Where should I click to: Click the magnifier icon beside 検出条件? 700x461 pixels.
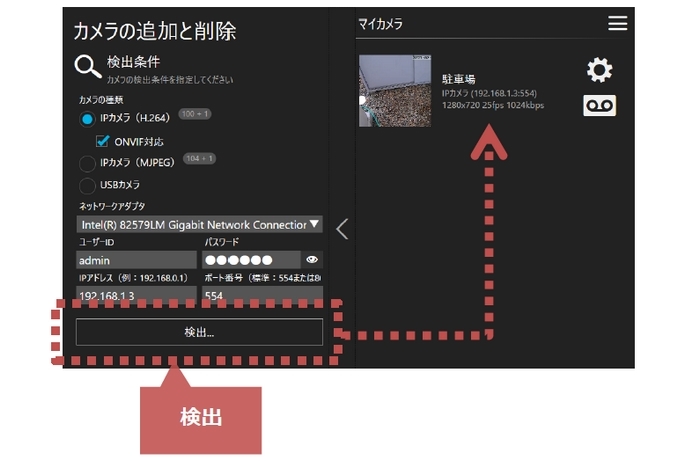87,67
